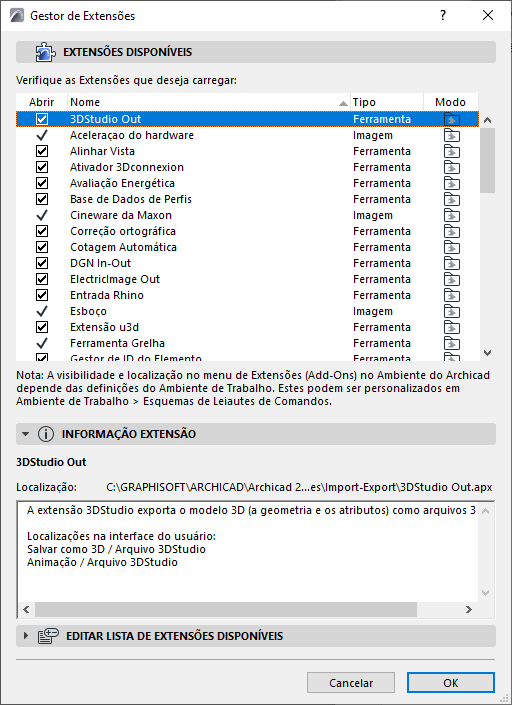Click the 'Animação / Arquivo 3DStudio' line
512x705 pixels.
102,562
